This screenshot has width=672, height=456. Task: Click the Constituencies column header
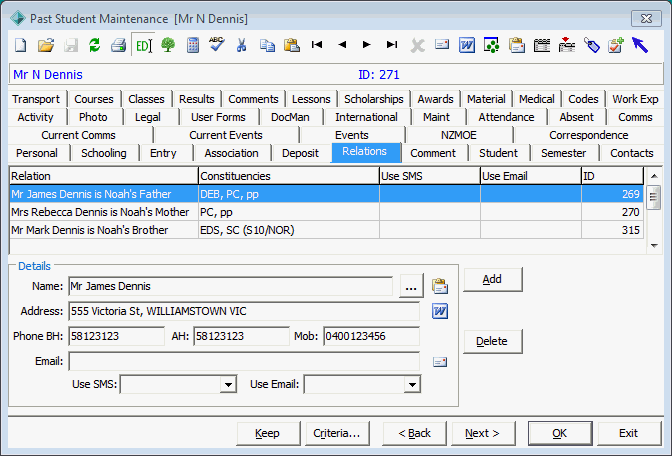click(289, 176)
